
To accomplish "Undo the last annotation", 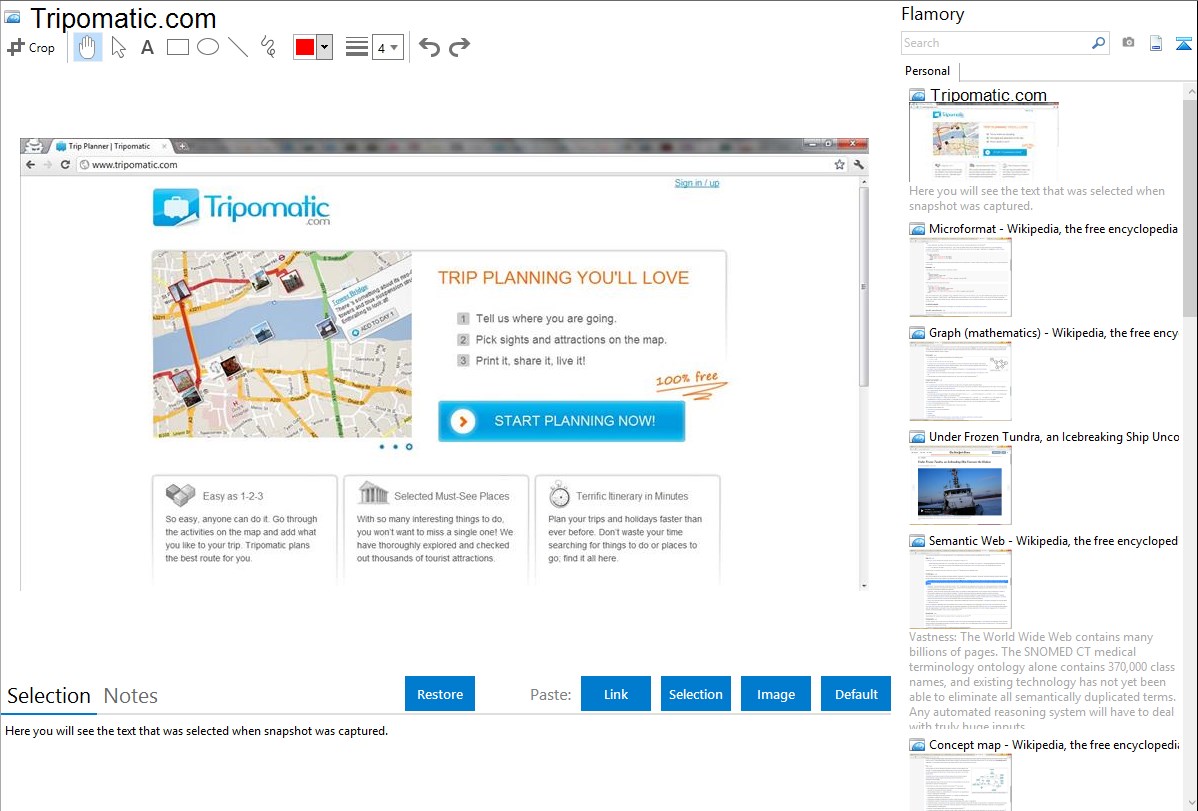I will (429, 47).
